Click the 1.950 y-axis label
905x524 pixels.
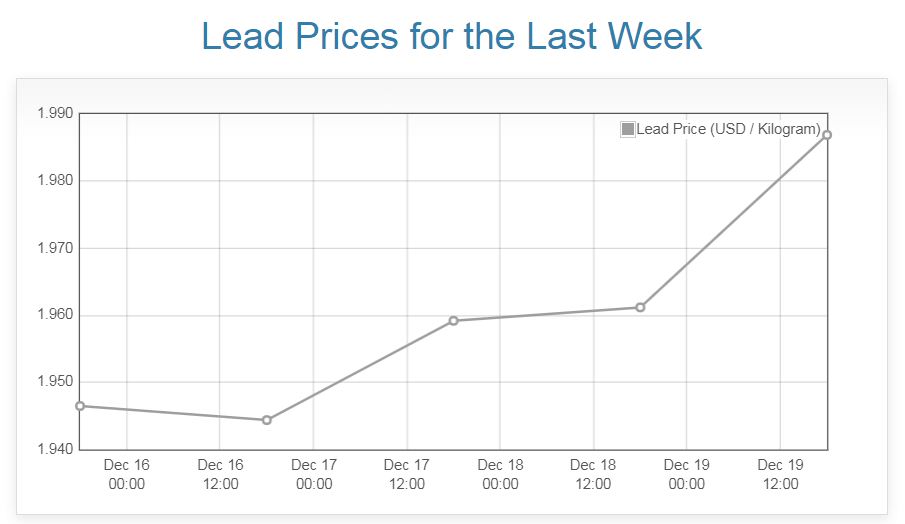pyautogui.click(x=55, y=382)
